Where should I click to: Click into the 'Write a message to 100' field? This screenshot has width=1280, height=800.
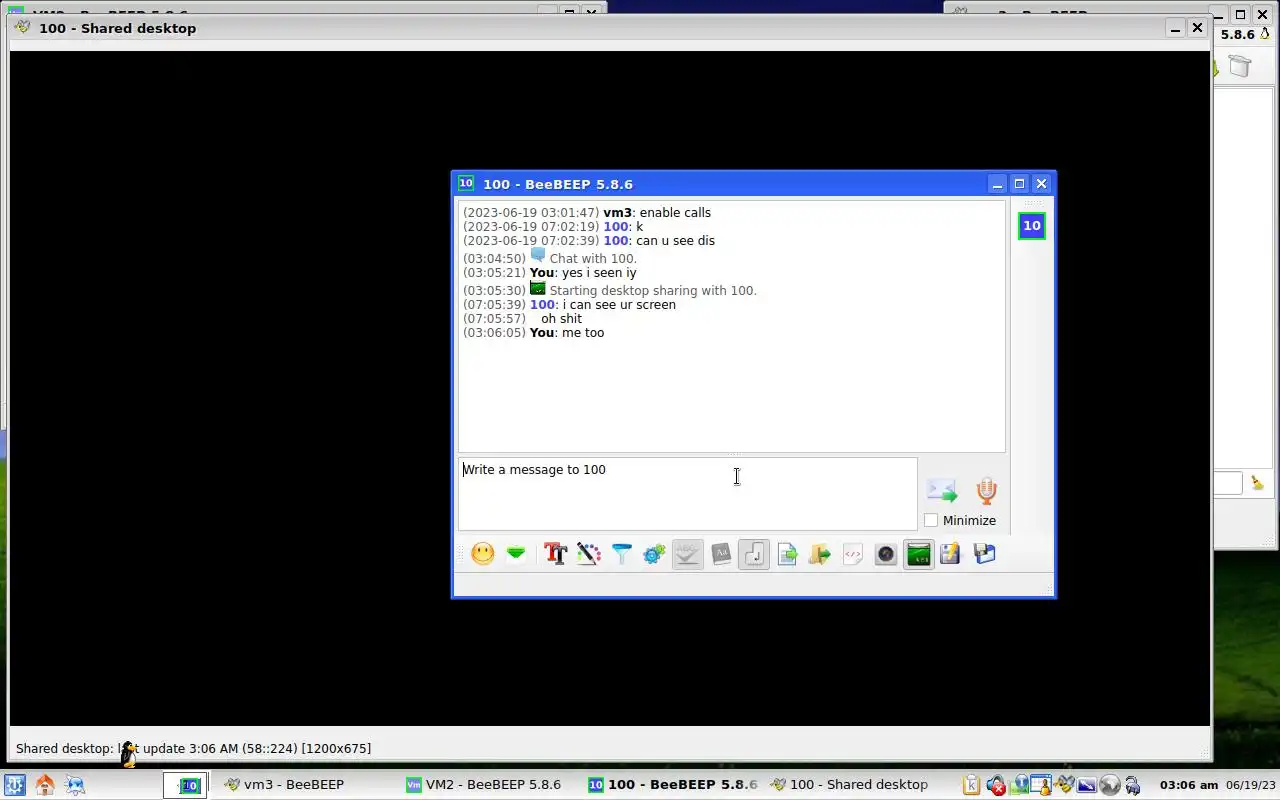(688, 494)
